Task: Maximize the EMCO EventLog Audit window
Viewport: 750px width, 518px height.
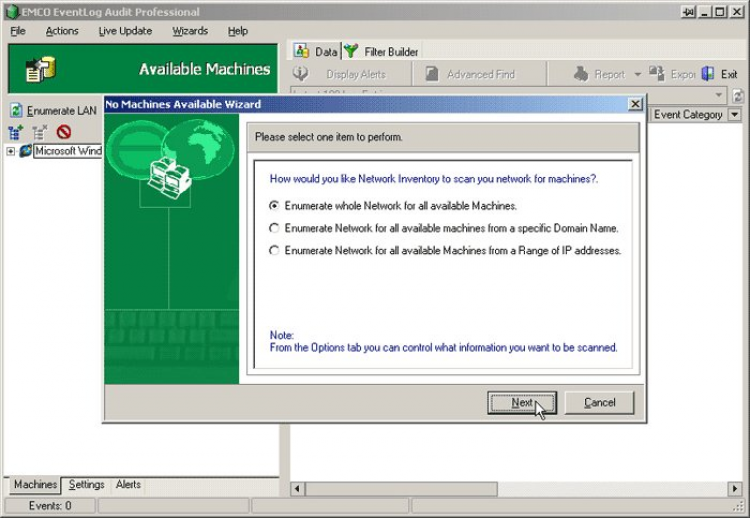Action: click(x=720, y=12)
